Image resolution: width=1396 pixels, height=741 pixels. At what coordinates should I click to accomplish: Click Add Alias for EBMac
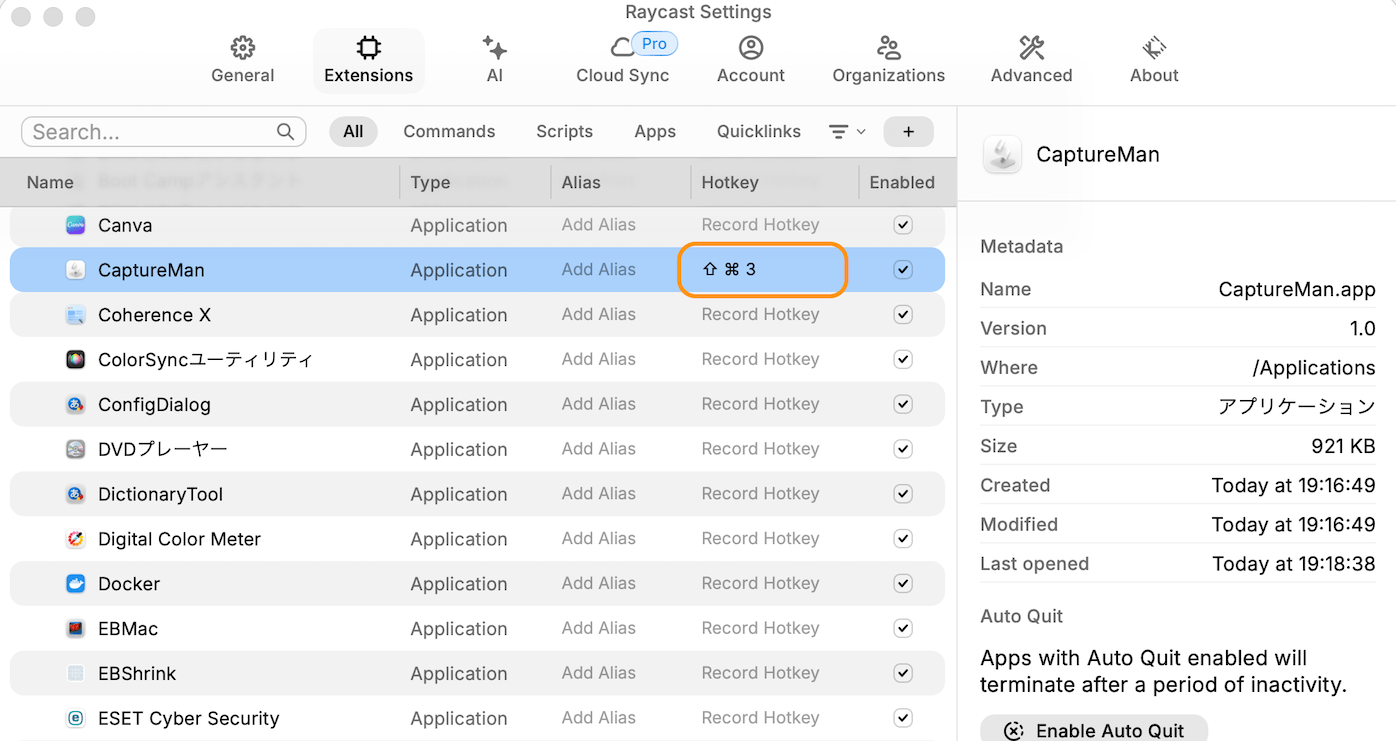[598, 628]
